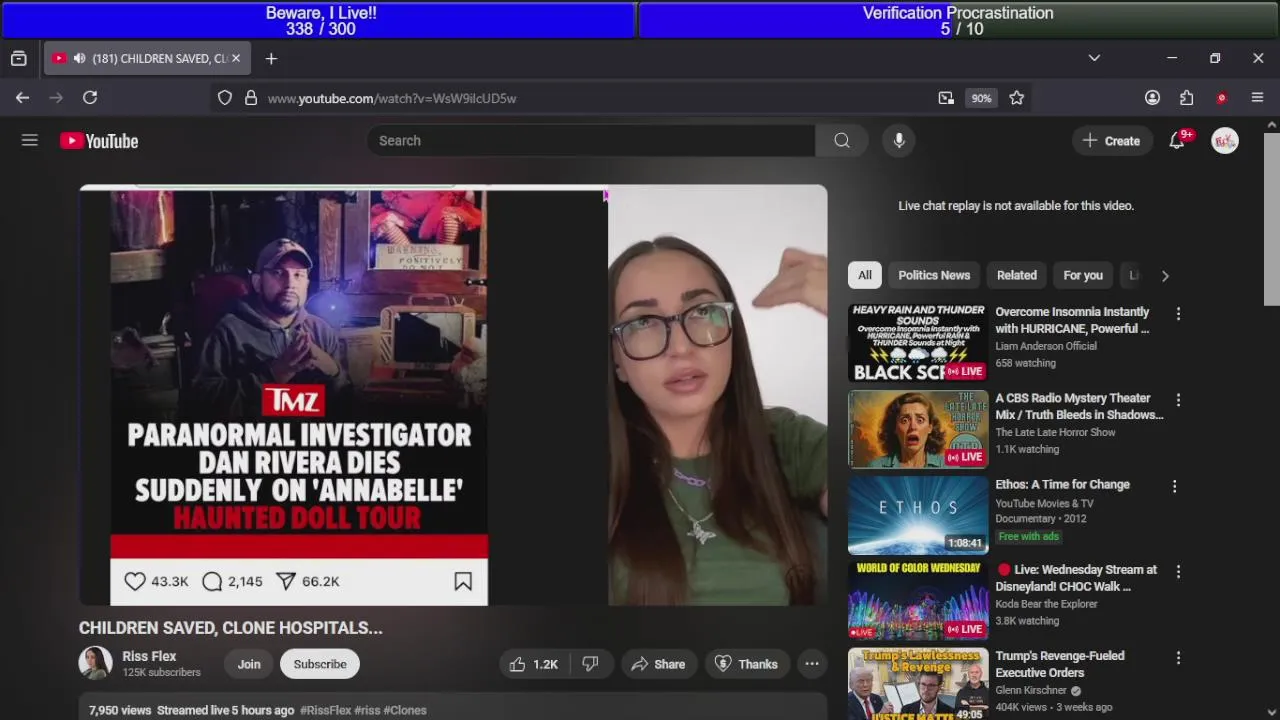Focus the YouTube search field
Screen dimensions: 1280x720
pyautogui.click(x=591, y=141)
